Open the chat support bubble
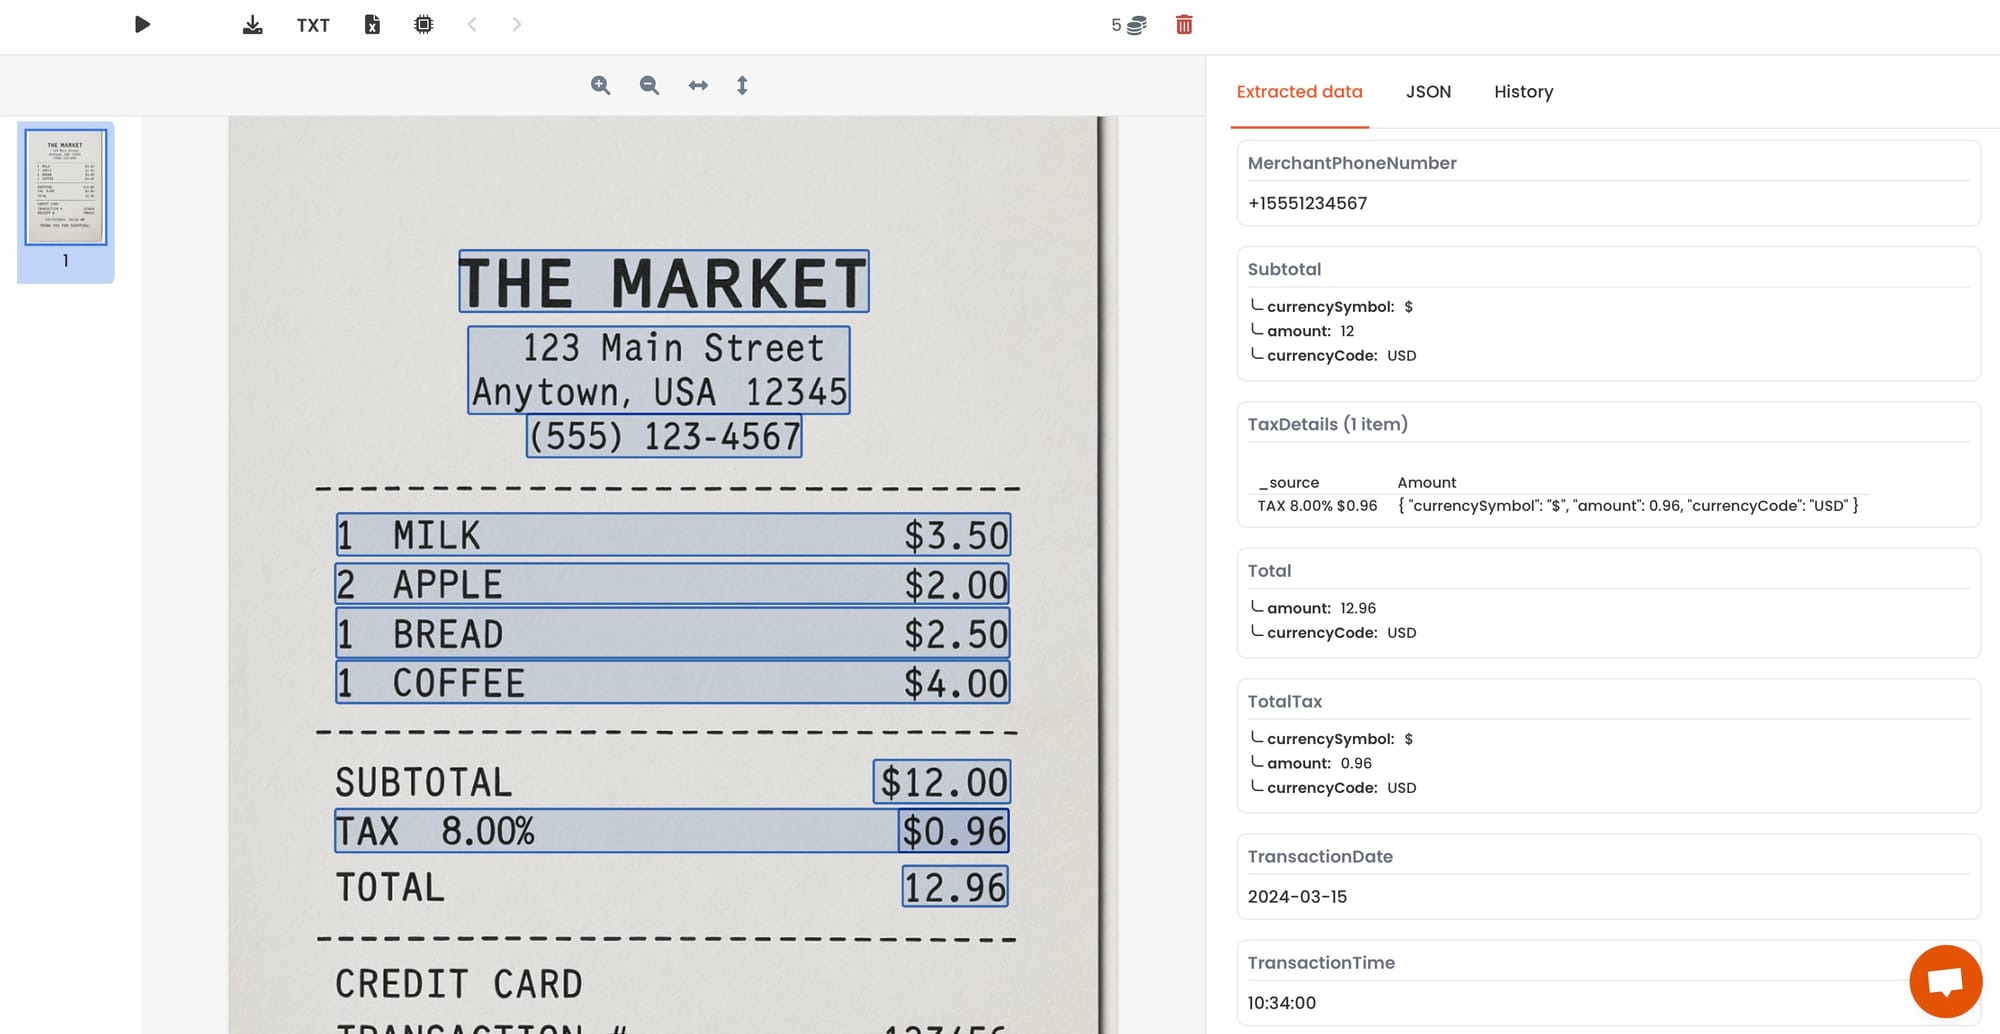2000x1034 pixels. [x=1945, y=981]
